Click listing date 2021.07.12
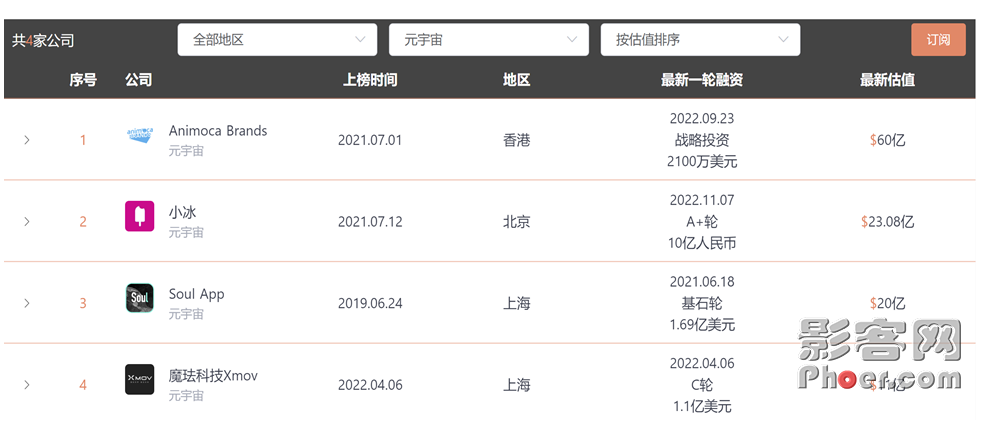Image resolution: width=1006 pixels, height=434 pixels. click(x=370, y=221)
